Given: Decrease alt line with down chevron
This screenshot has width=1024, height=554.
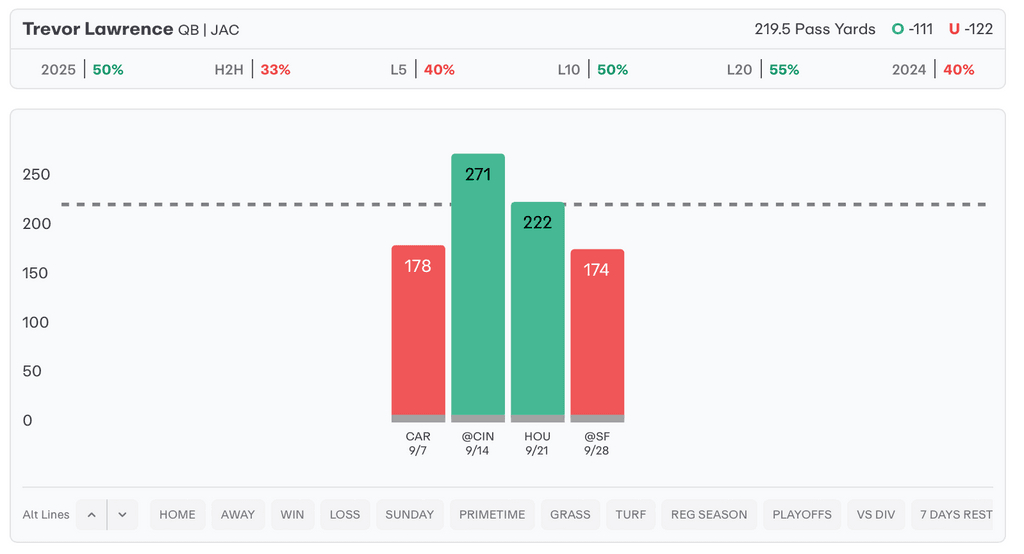Looking at the screenshot, I should tap(122, 515).
